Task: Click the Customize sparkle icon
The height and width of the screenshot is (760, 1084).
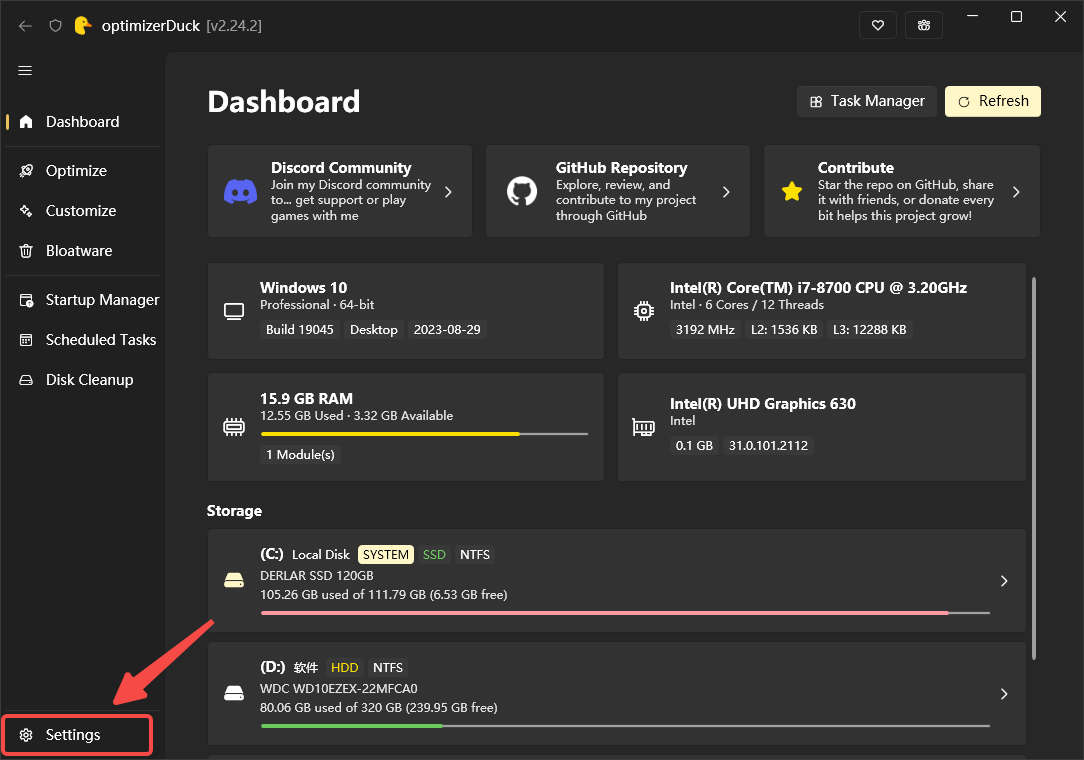Action: tap(26, 211)
